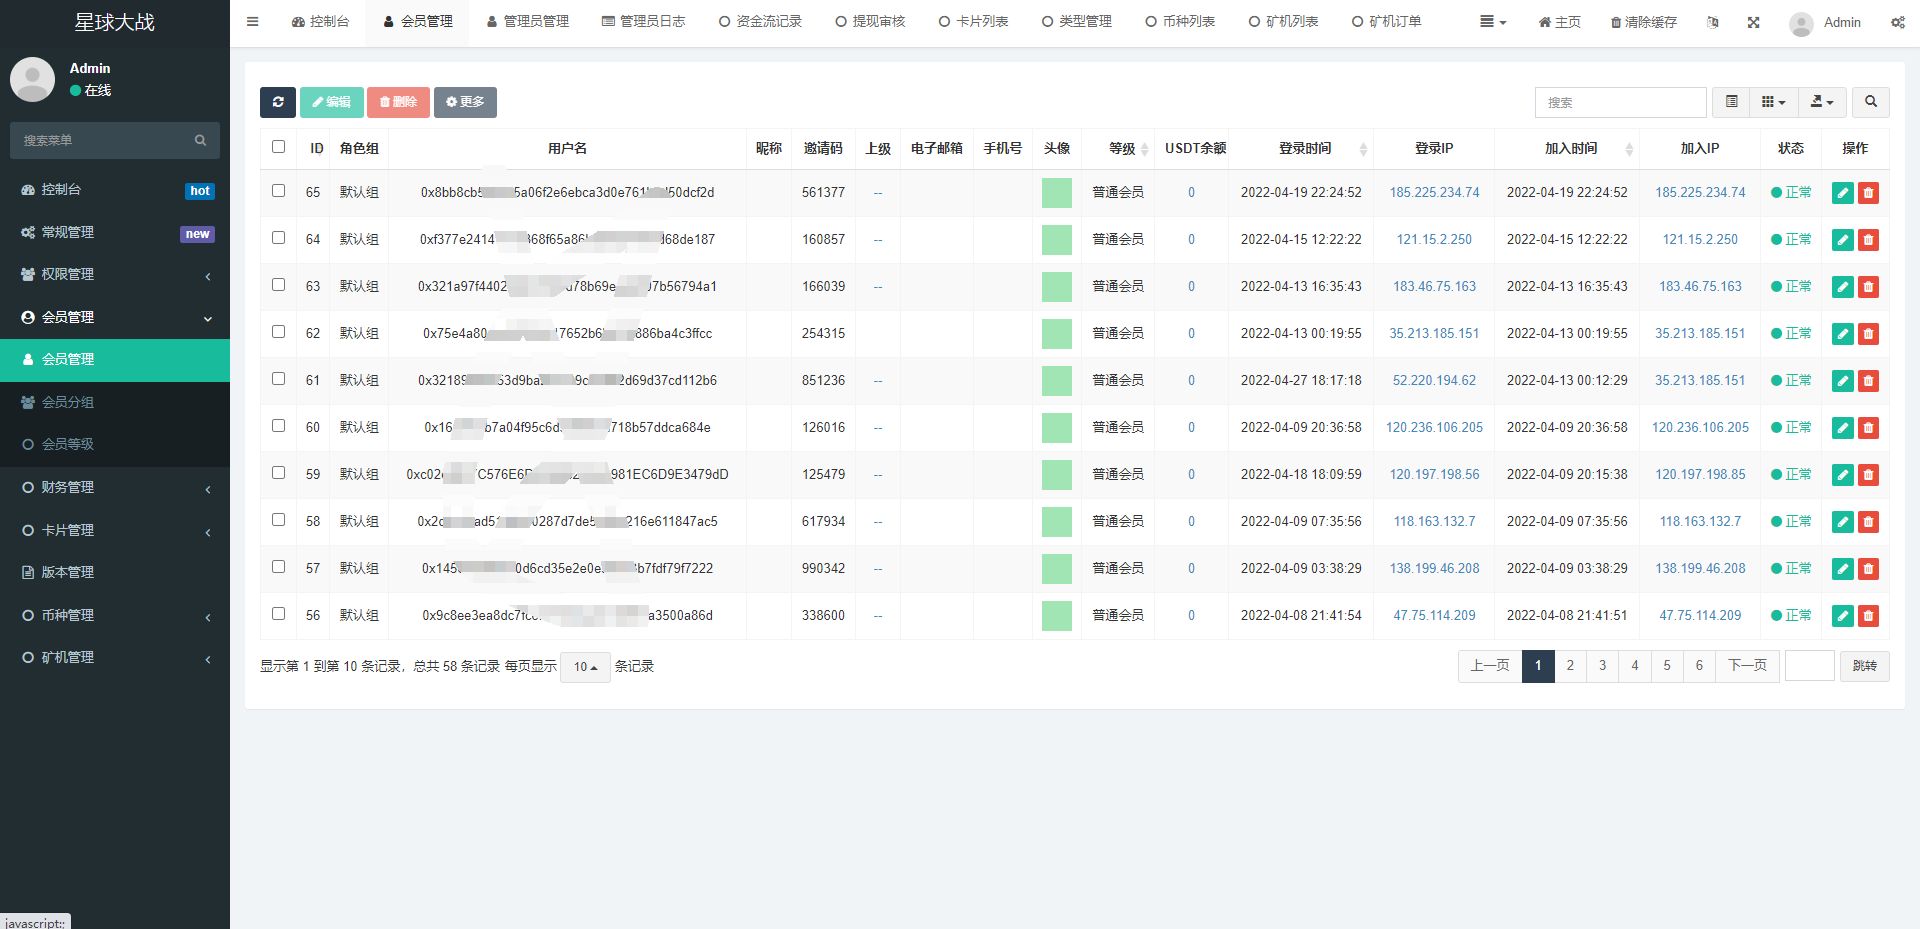Click the table search input field
The width and height of the screenshot is (1920, 929).
point(1620,102)
